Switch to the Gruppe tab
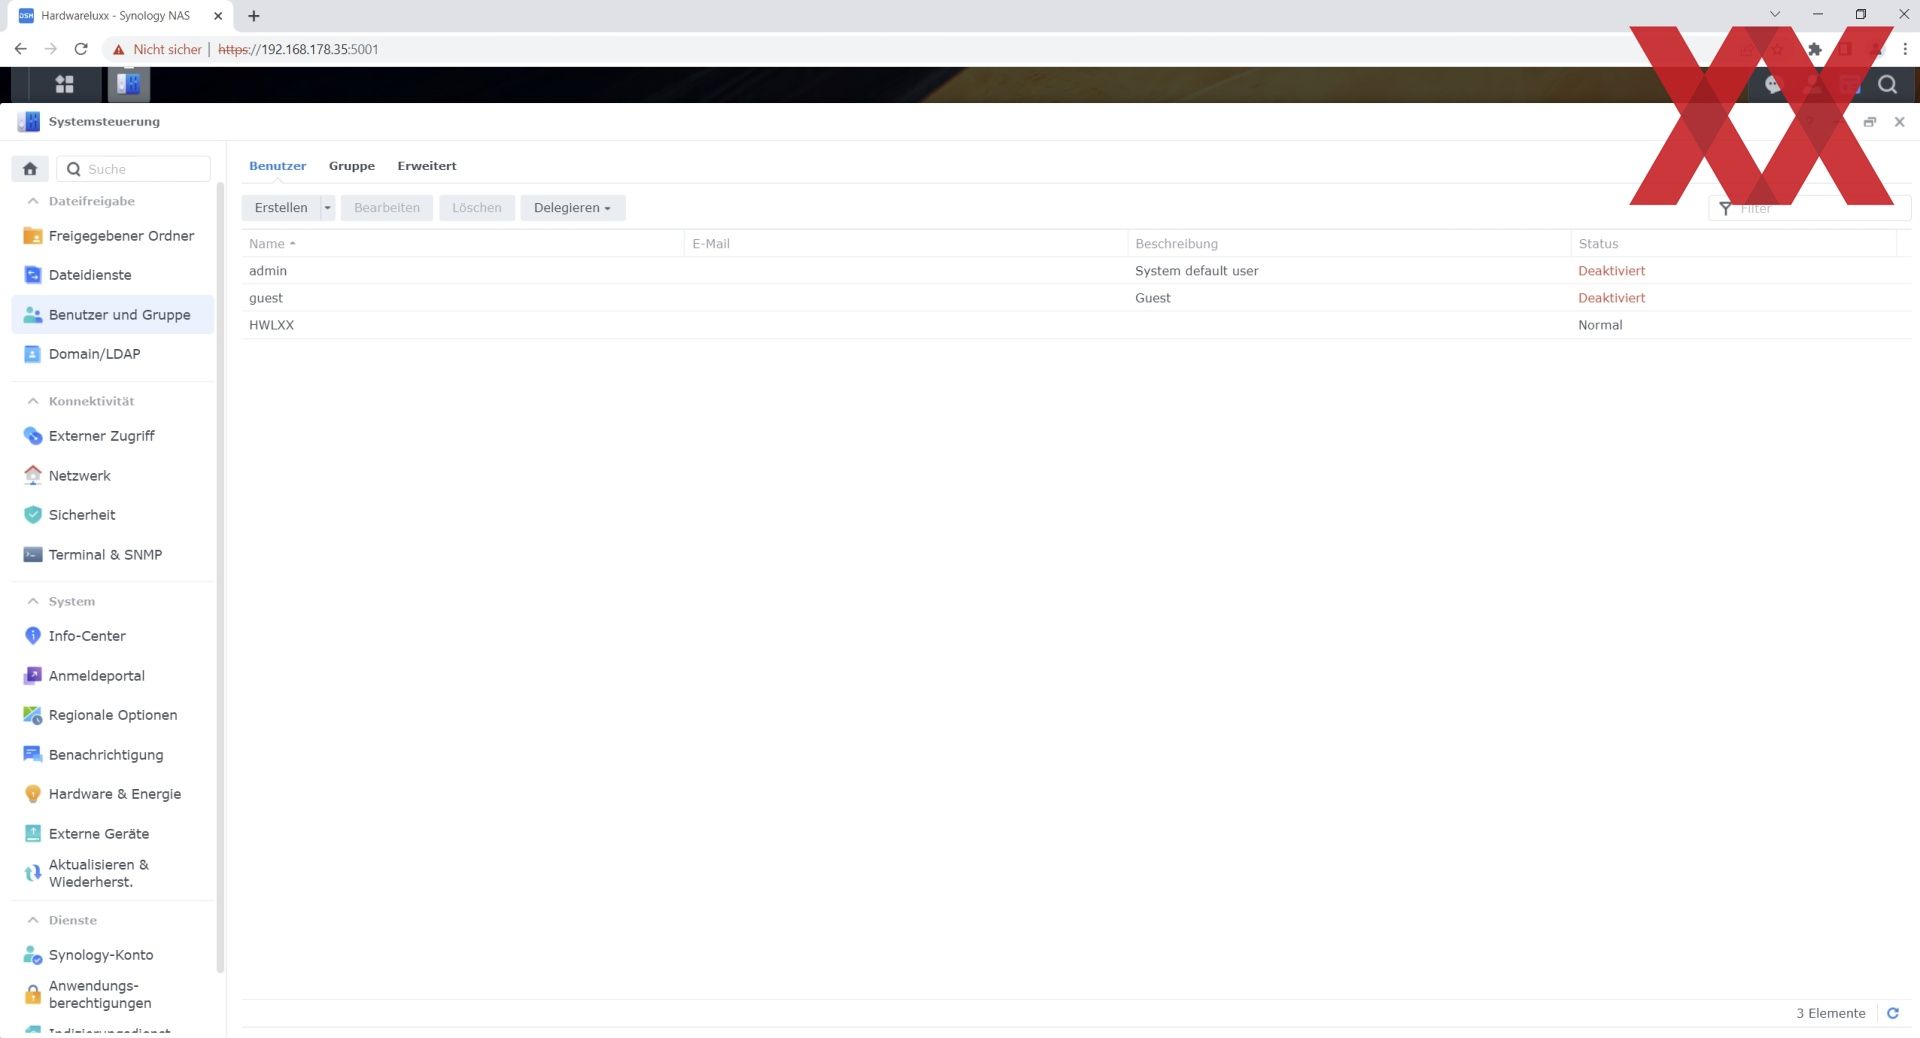1920x1038 pixels. click(x=351, y=166)
